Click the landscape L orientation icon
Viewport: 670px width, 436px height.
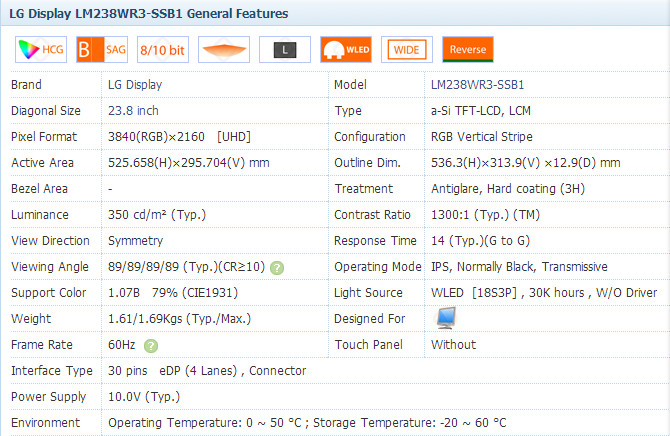[285, 50]
